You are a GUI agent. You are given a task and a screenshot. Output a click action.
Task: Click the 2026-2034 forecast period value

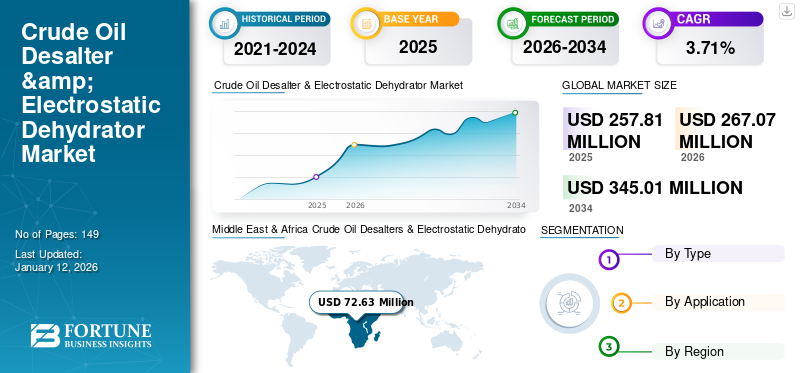[564, 47]
